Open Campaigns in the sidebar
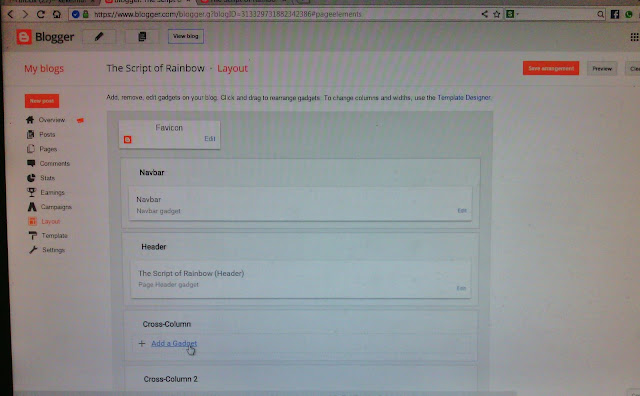The width and height of the screenshot is (640, 396). 56,207
